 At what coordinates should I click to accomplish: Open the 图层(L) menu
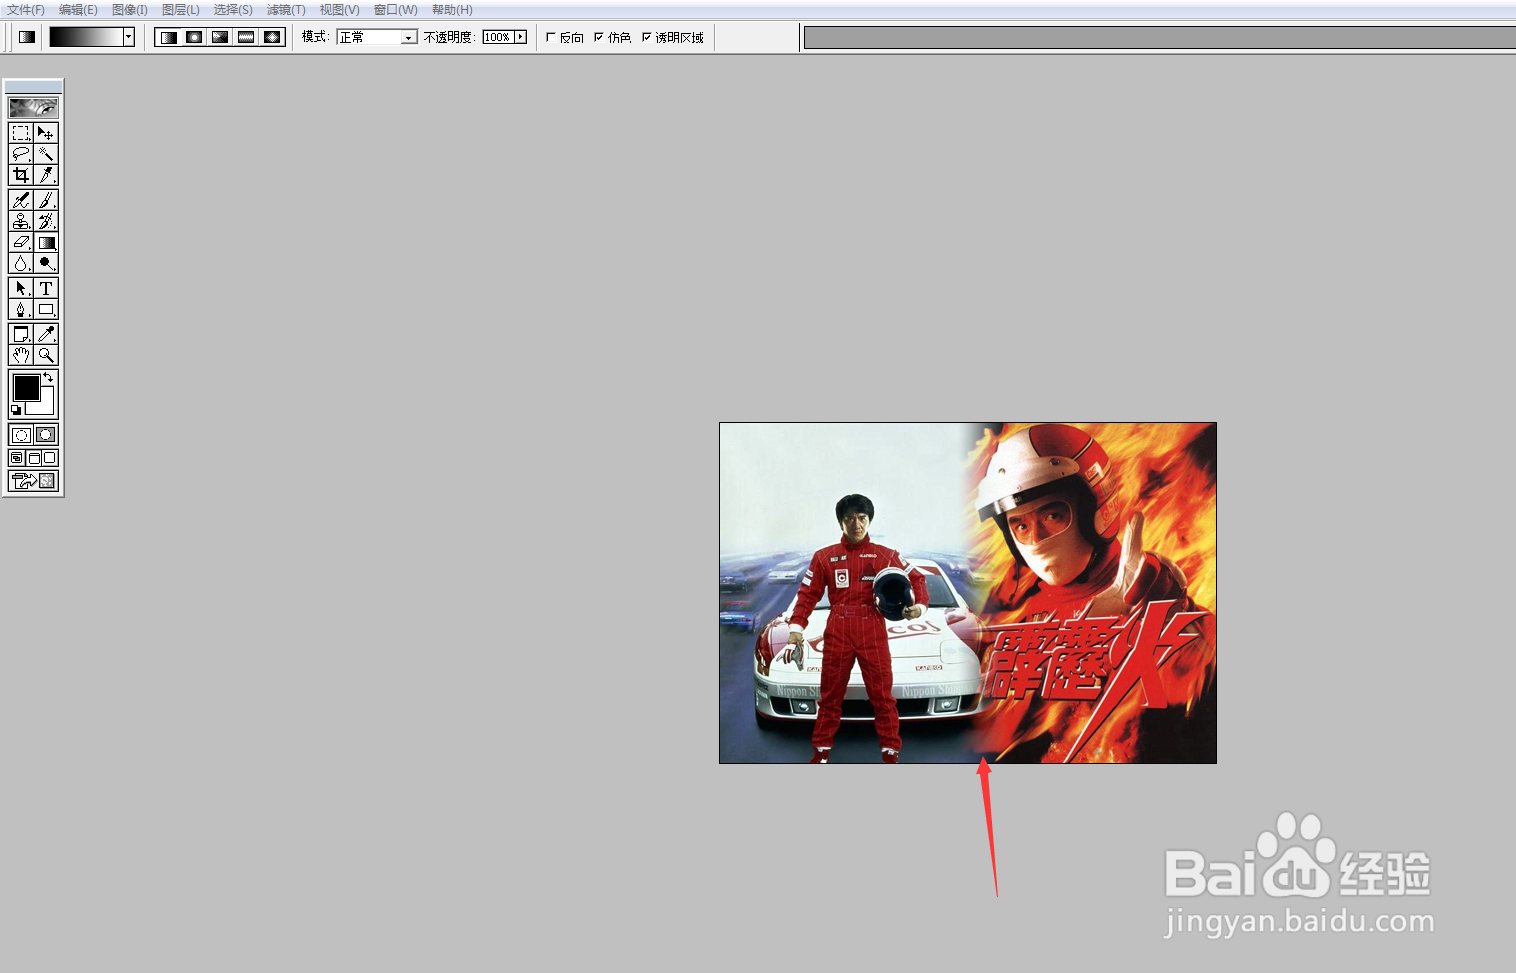point(181,10)
